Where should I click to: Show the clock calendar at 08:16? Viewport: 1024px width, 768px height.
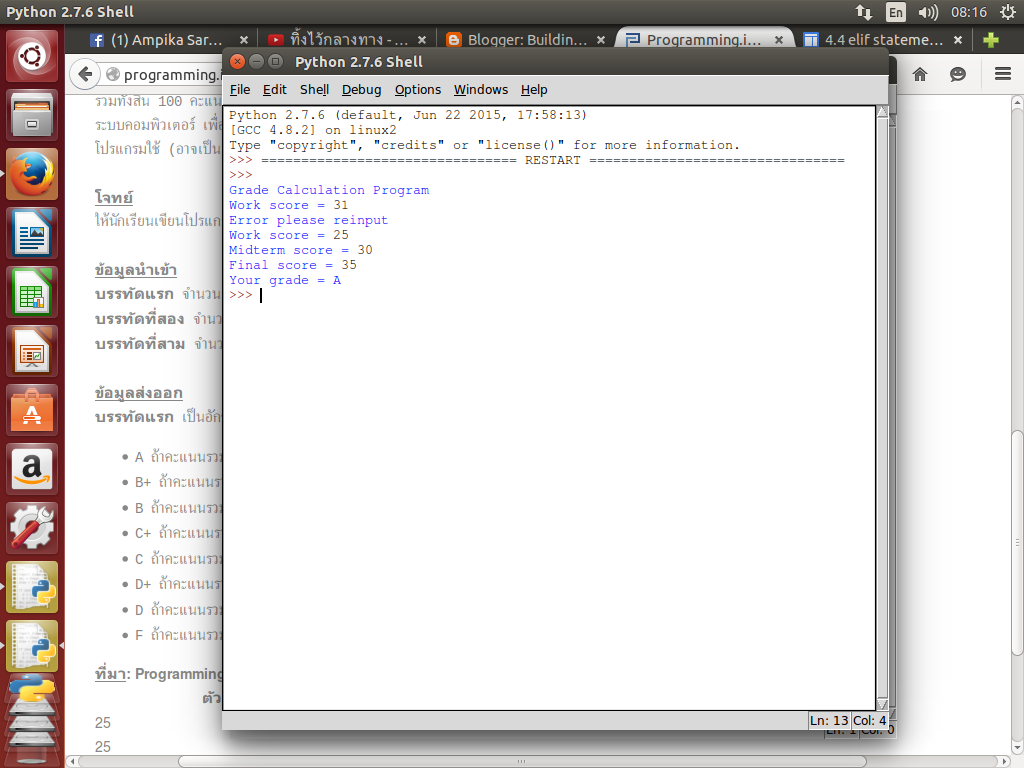pyautogui.click(x=969, y=12)
